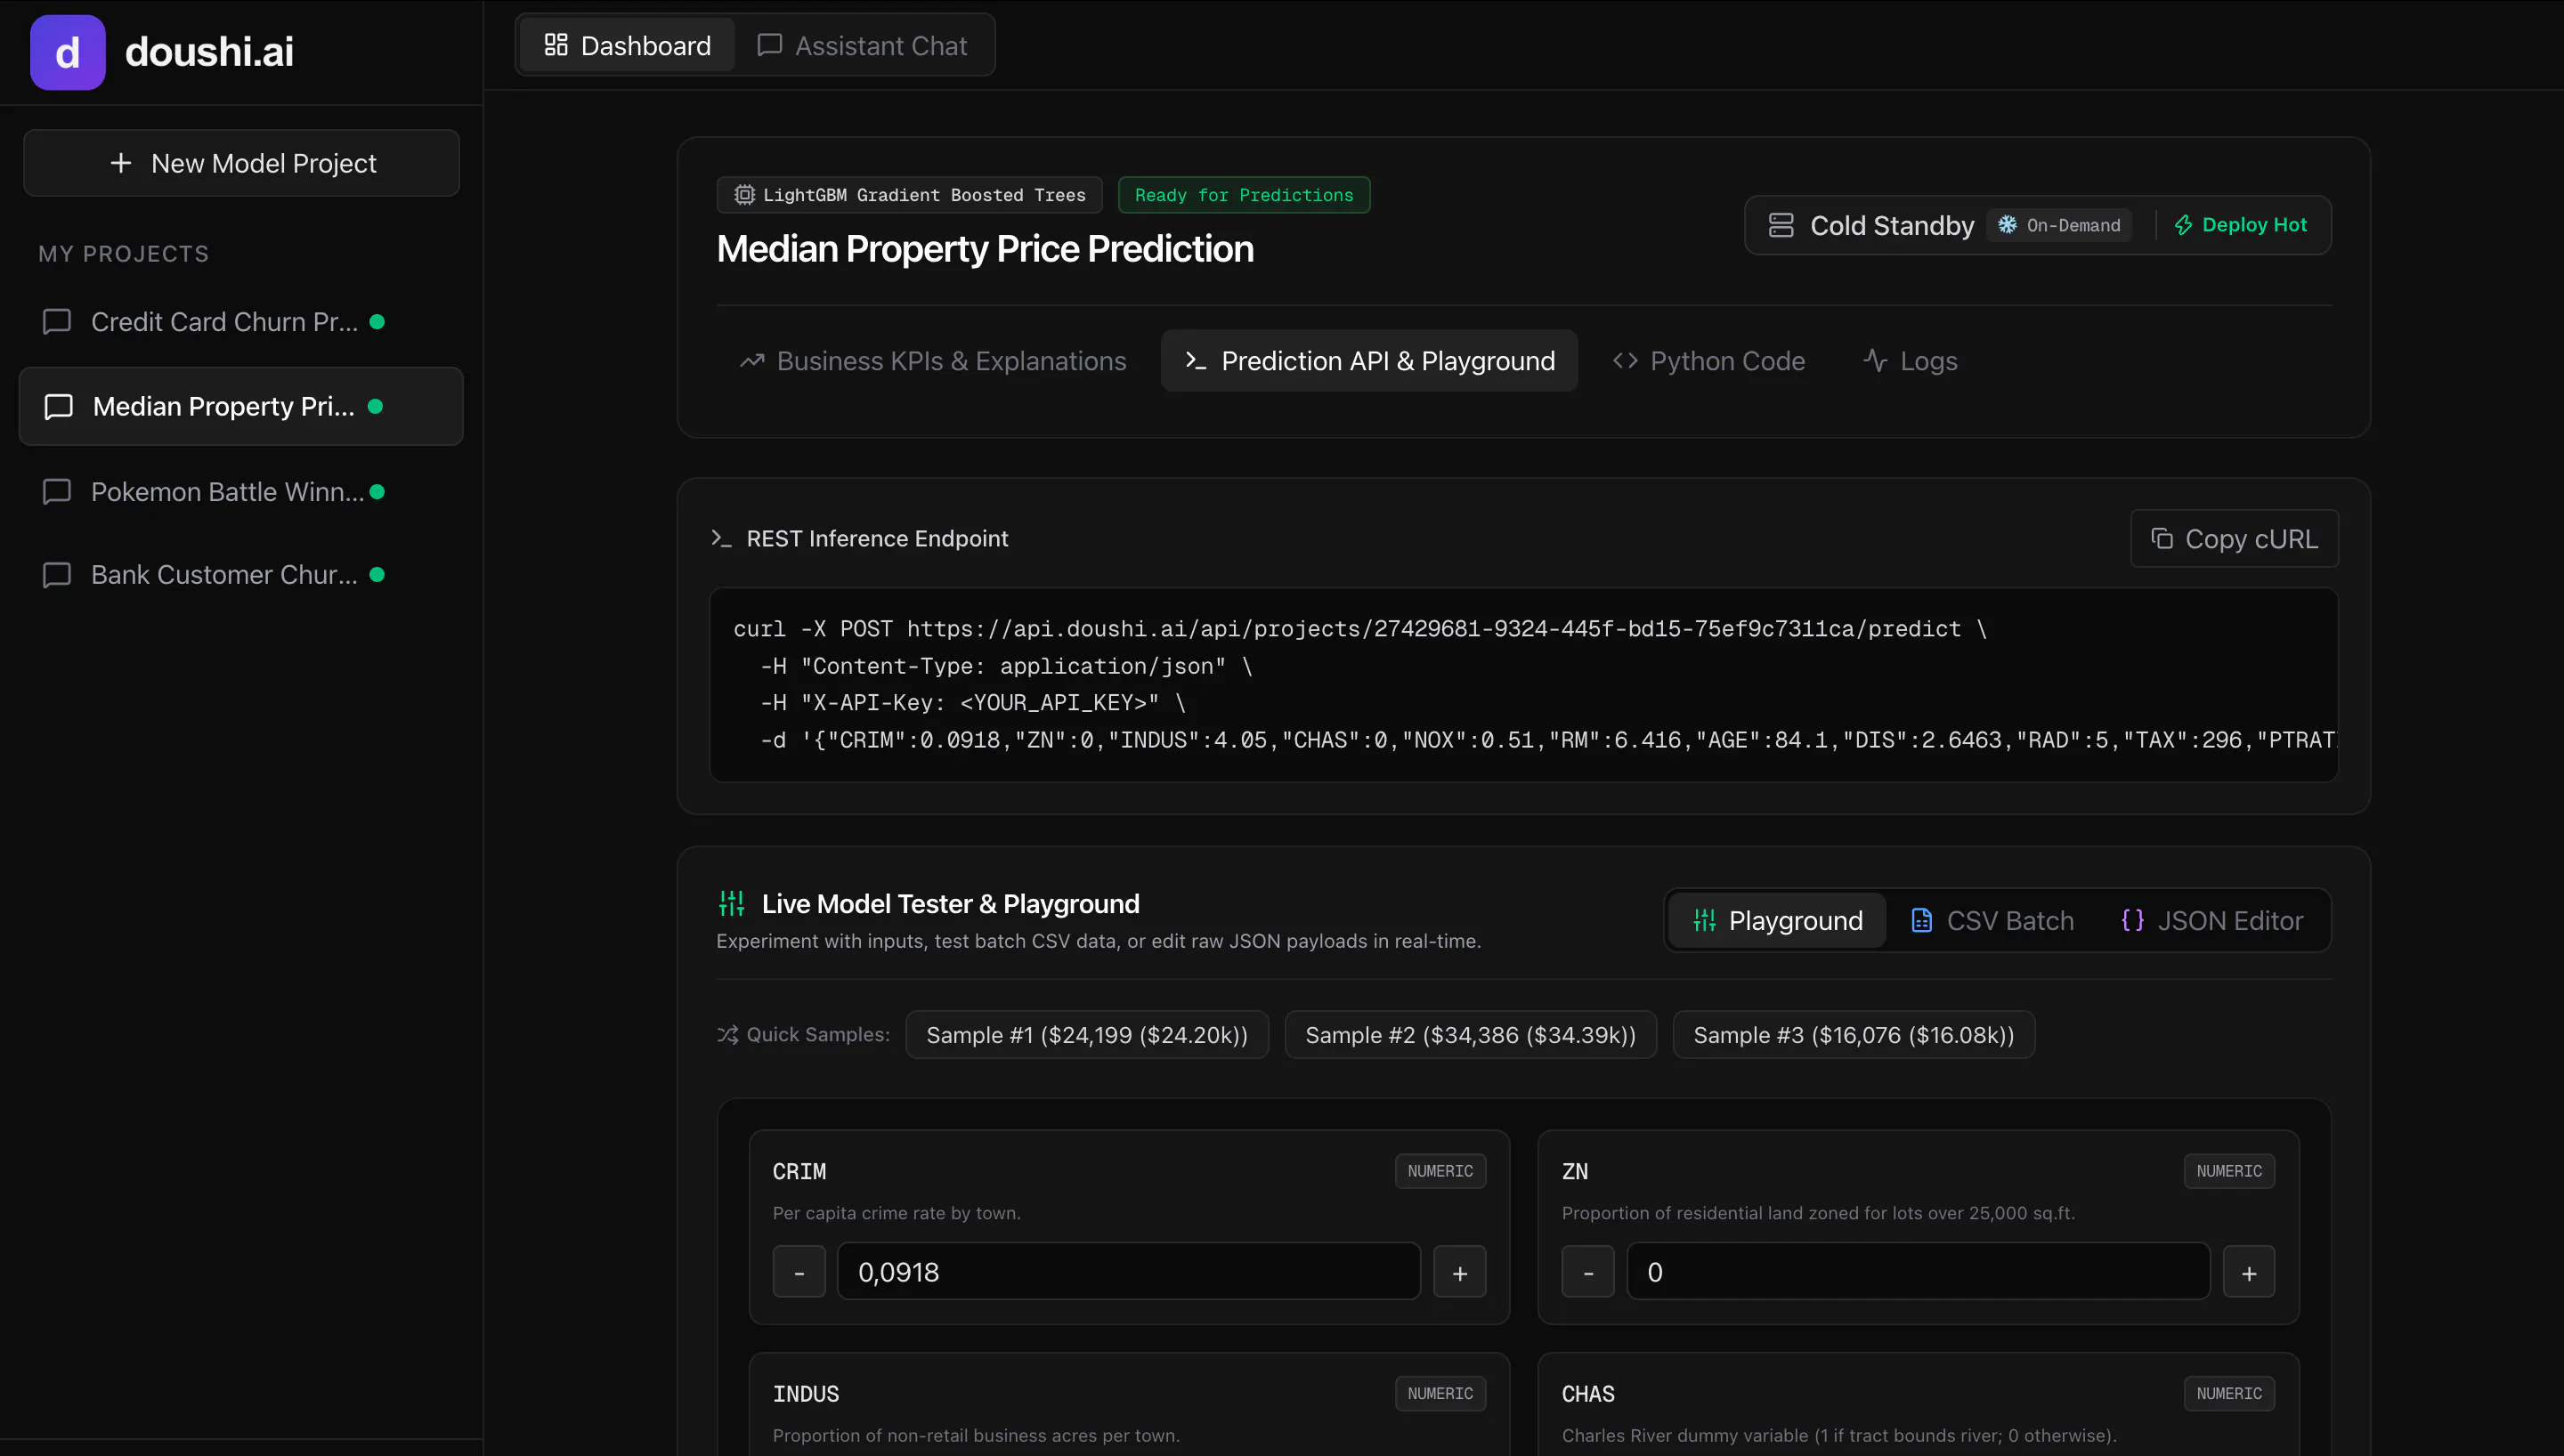Click the Bank Customer Churn chat icon
Screen dimensions: 2564x1456
click(57, 574)
